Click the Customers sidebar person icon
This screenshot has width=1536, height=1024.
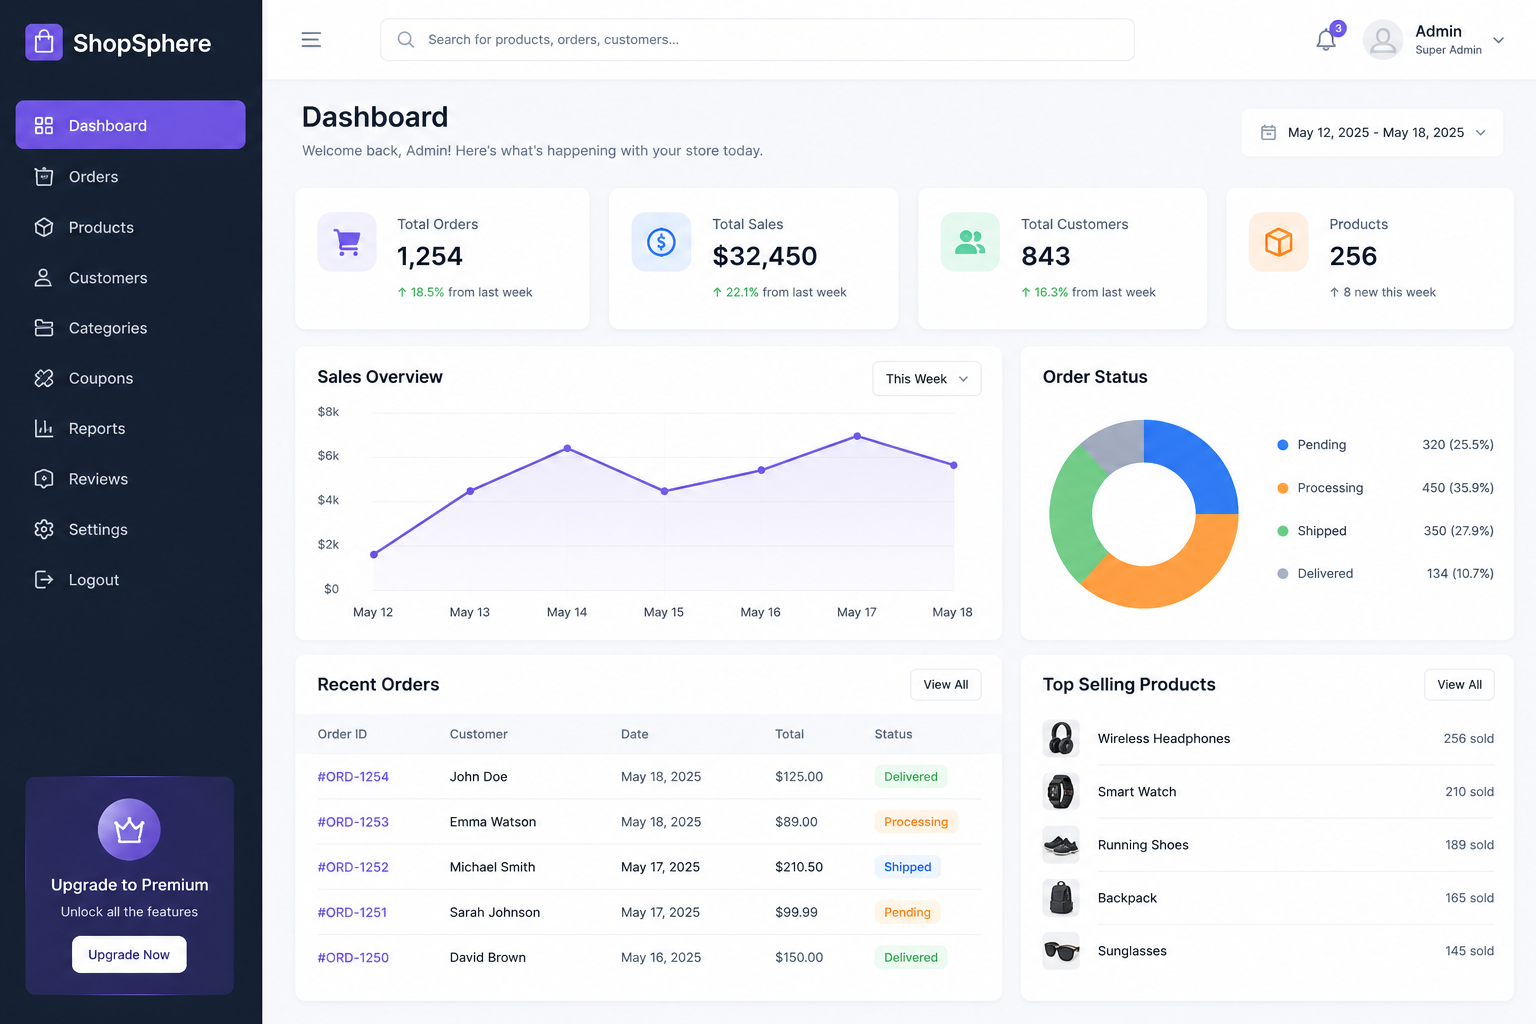pos(44,278)
